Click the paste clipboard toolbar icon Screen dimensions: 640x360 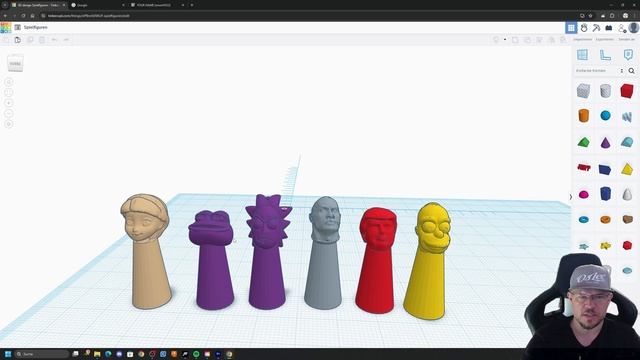point(18,40)
